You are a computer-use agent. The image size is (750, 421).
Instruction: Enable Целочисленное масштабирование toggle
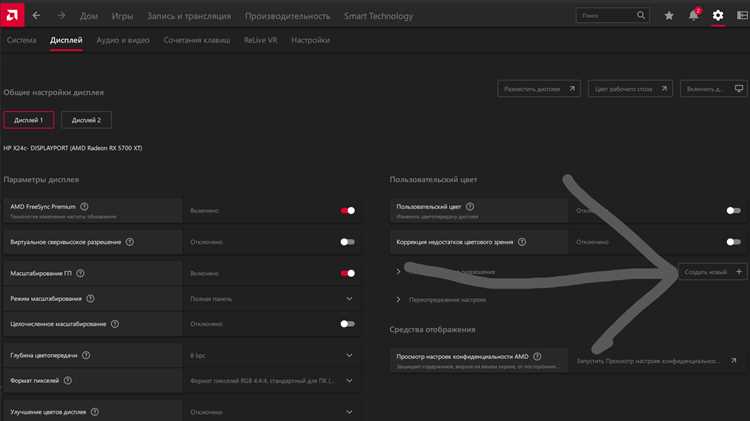point(348,324)
